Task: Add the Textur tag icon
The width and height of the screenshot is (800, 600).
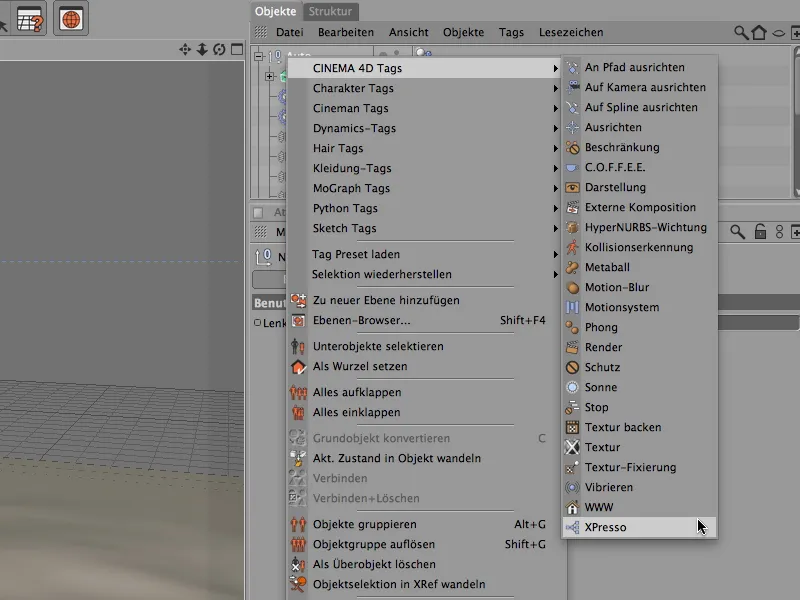Action: tap(572, 447)
